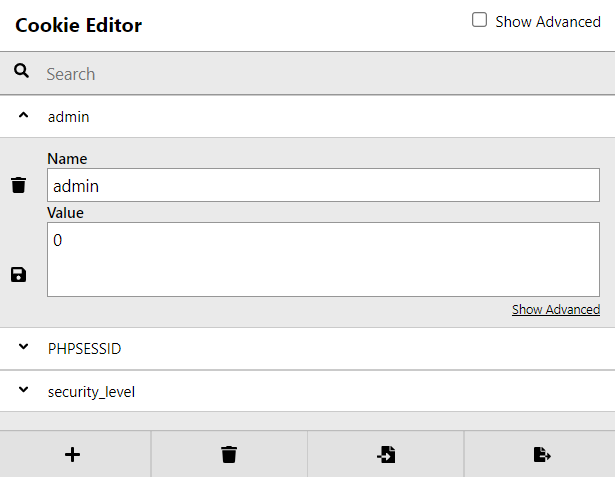Expand the security_level cookie chevron
This screenshot has width=615, height=477.
[x=24, y=390]
